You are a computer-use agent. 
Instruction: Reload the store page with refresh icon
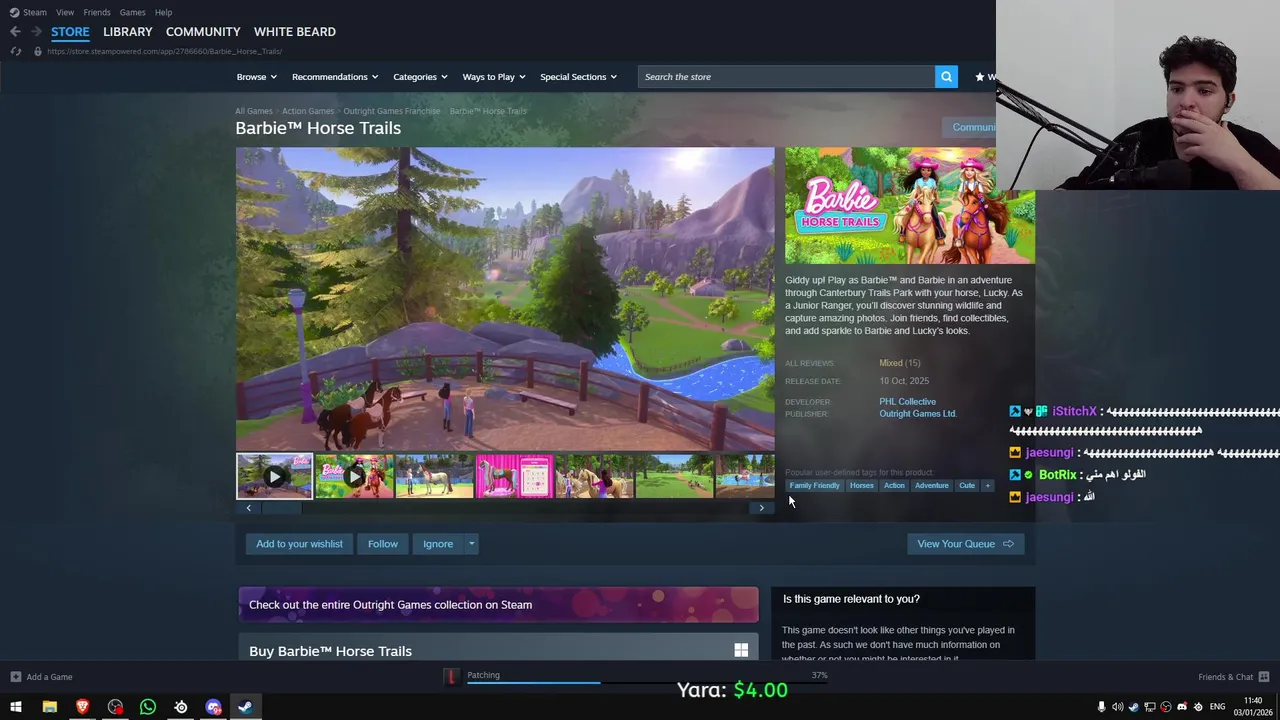[15, 51]
